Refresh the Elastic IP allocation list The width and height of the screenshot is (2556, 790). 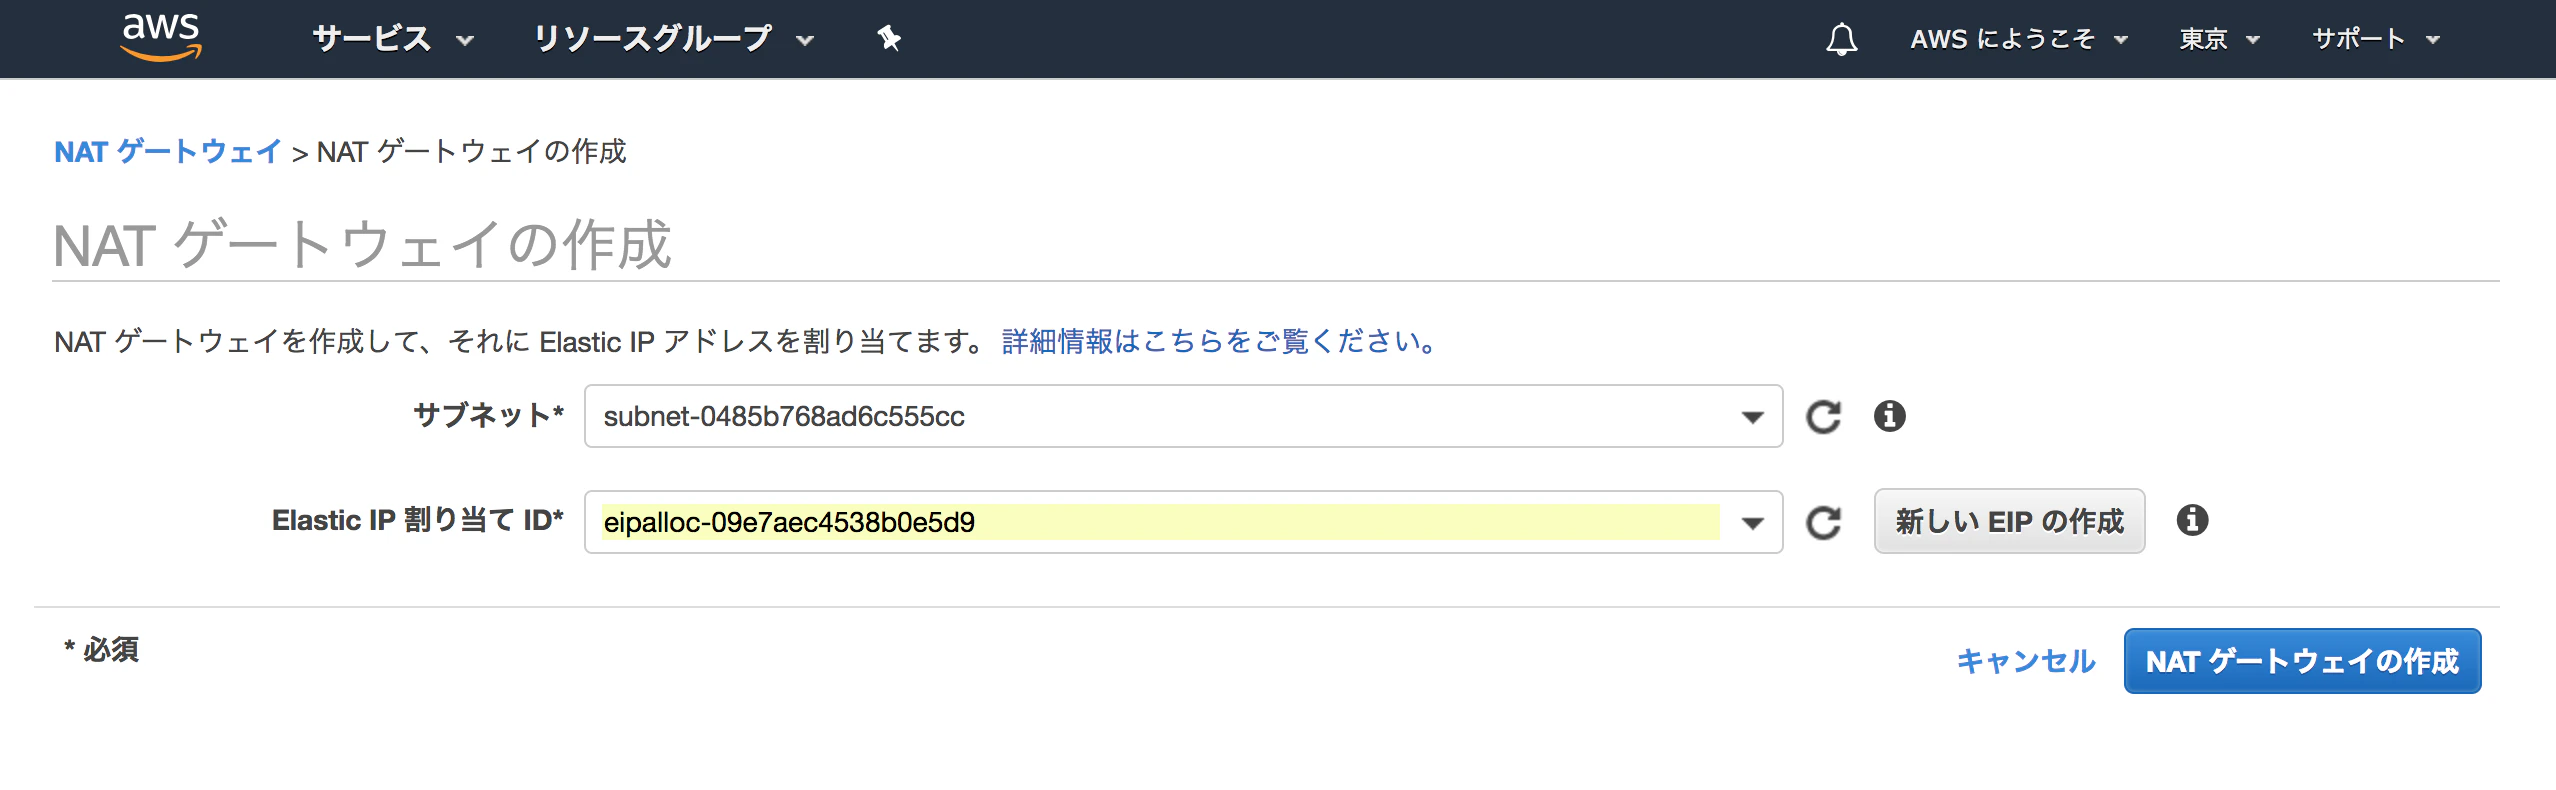pos(1824,520)
